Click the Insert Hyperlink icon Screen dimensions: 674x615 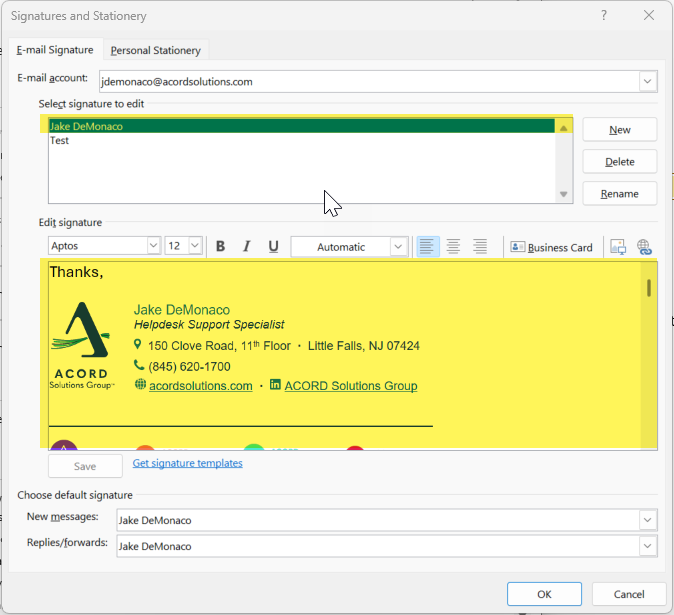[x=643, y=247]
